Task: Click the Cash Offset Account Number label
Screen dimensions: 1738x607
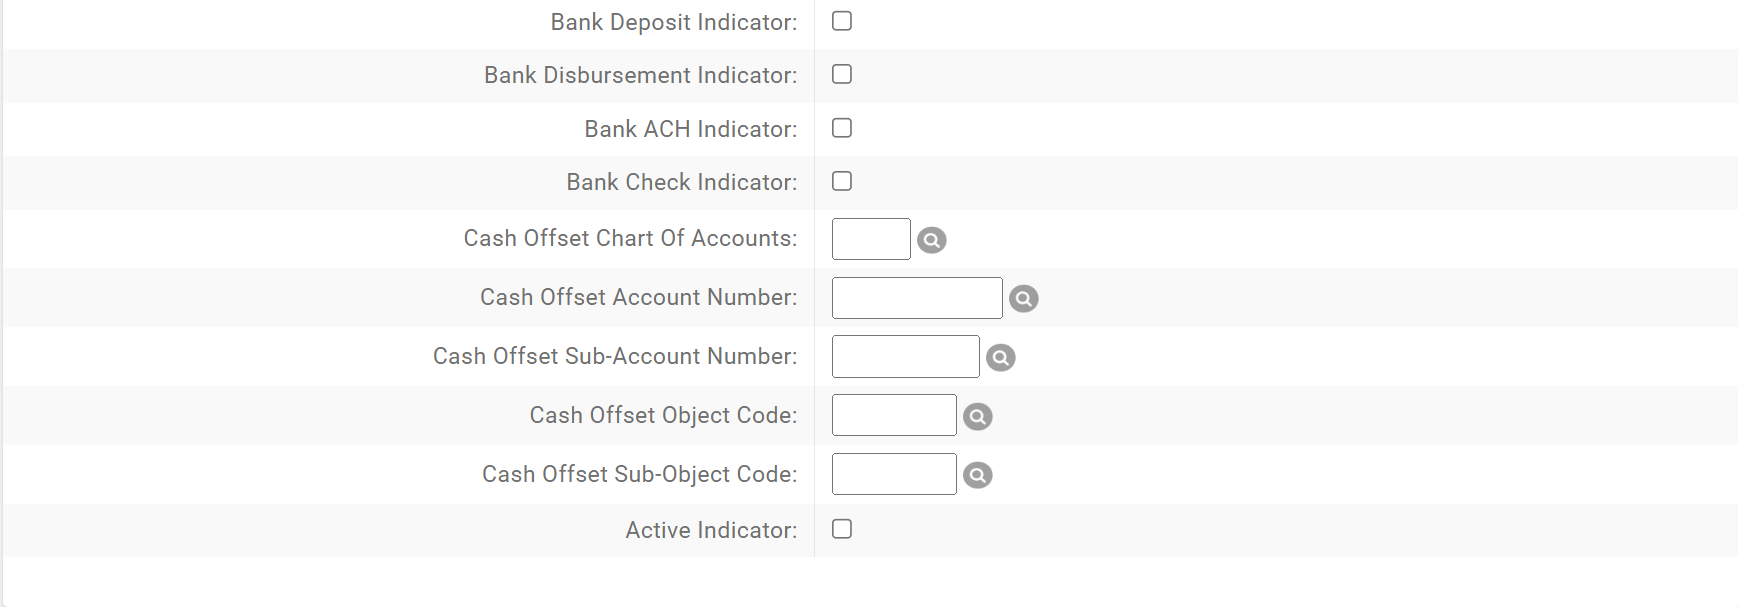Action: [638, 297]
